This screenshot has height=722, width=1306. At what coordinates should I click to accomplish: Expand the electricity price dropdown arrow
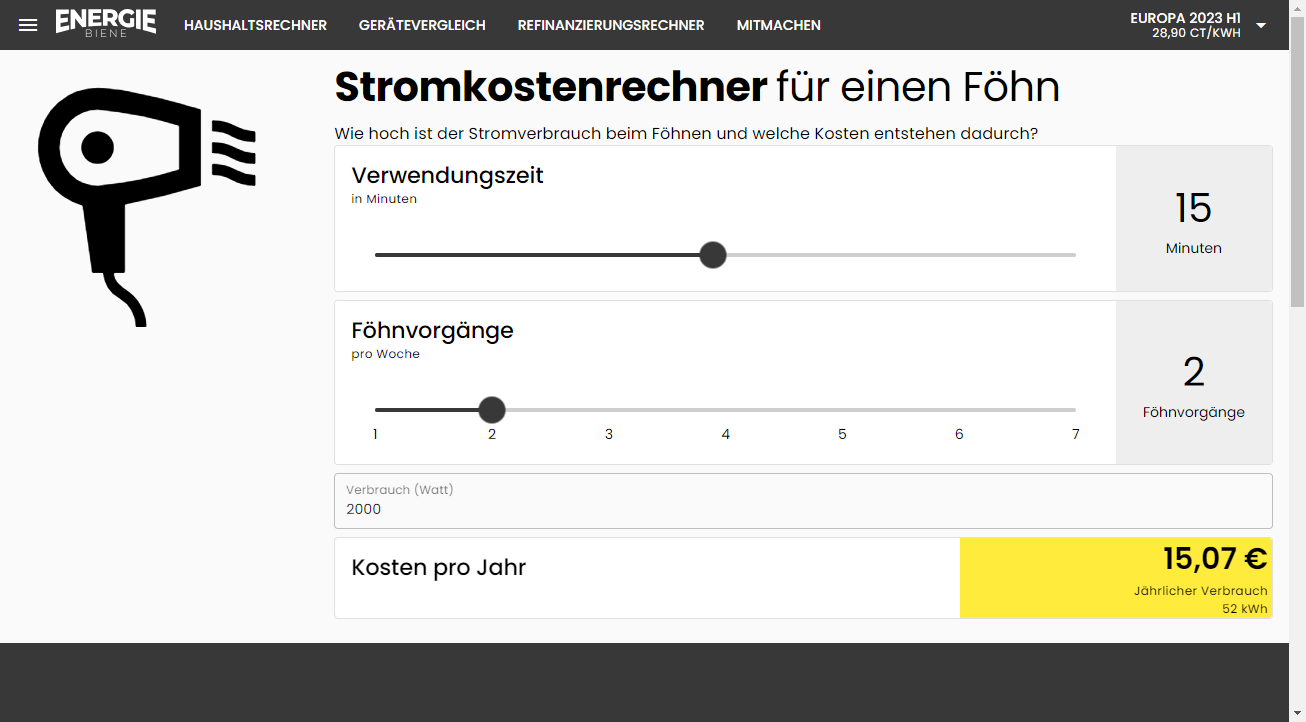pos(1261,25)
